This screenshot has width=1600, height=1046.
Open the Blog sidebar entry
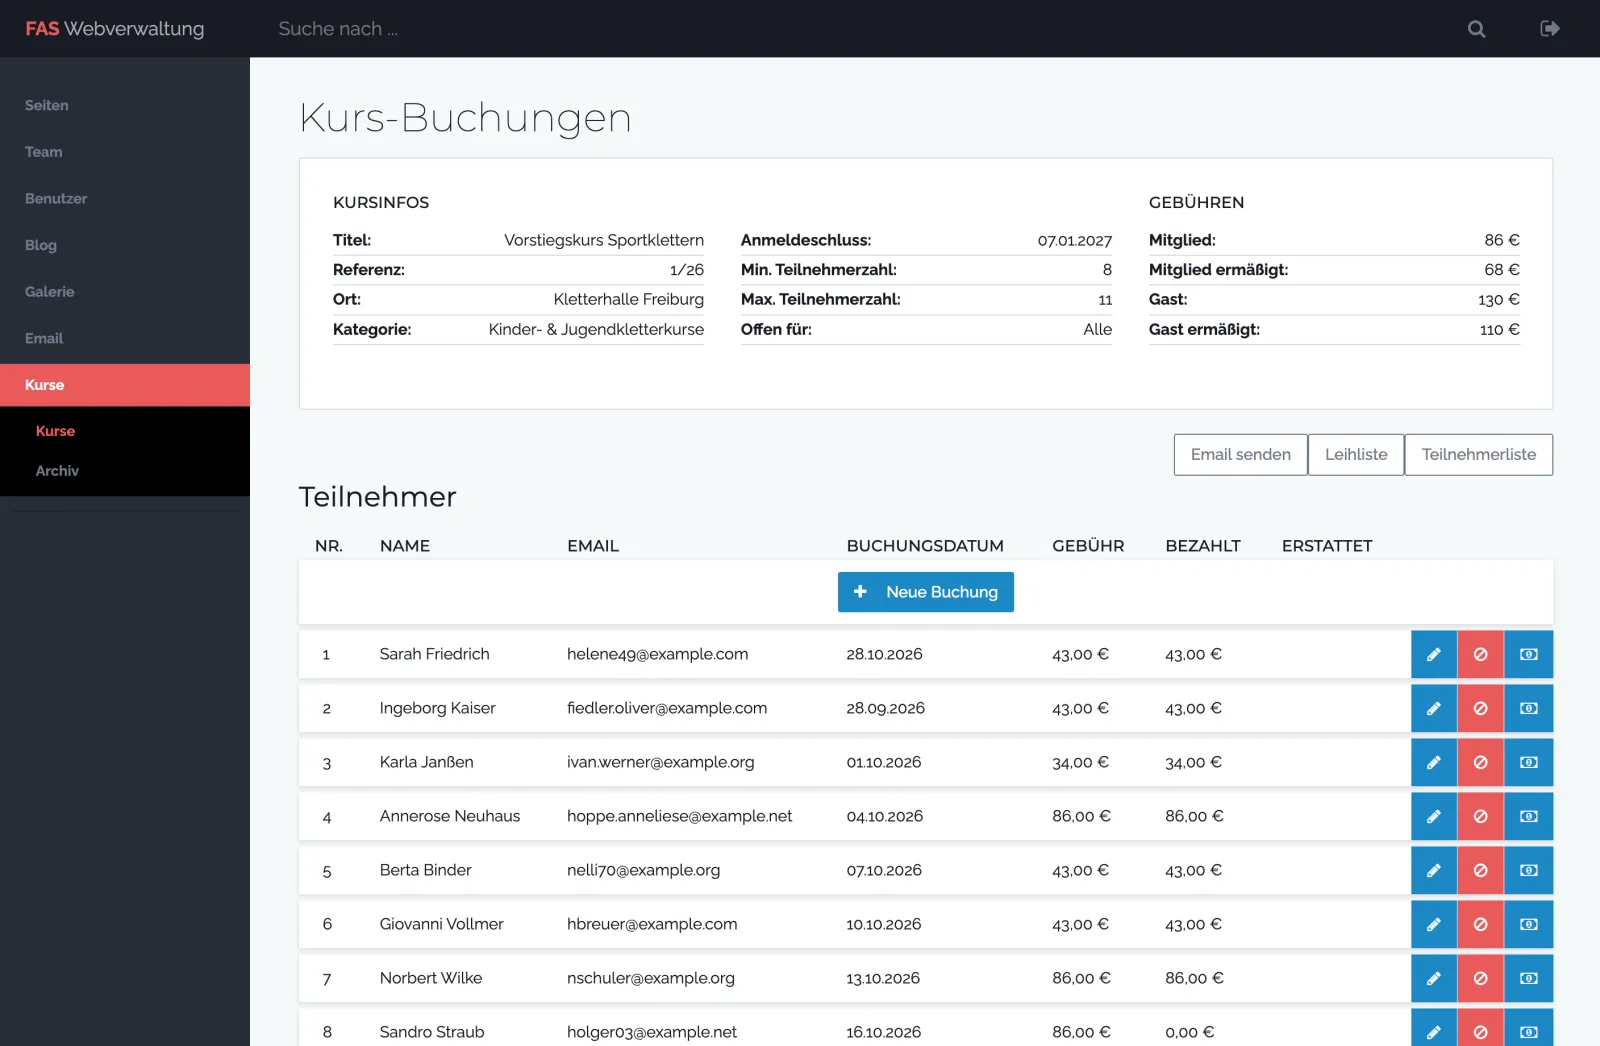click(x=125, y=245)
